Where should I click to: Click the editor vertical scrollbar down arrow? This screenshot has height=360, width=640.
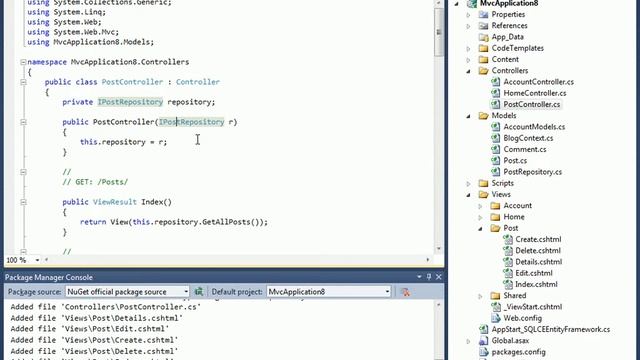click(x=439, y=248)
